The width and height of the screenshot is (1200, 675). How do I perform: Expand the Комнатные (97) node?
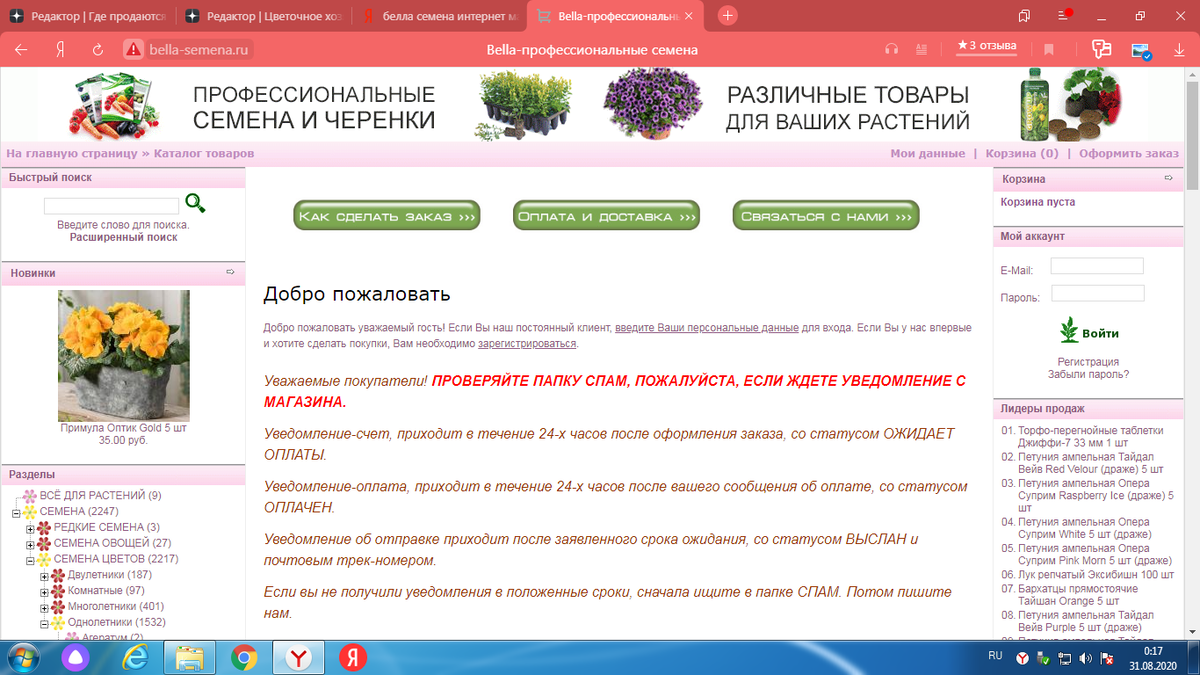tap(44, 592)
